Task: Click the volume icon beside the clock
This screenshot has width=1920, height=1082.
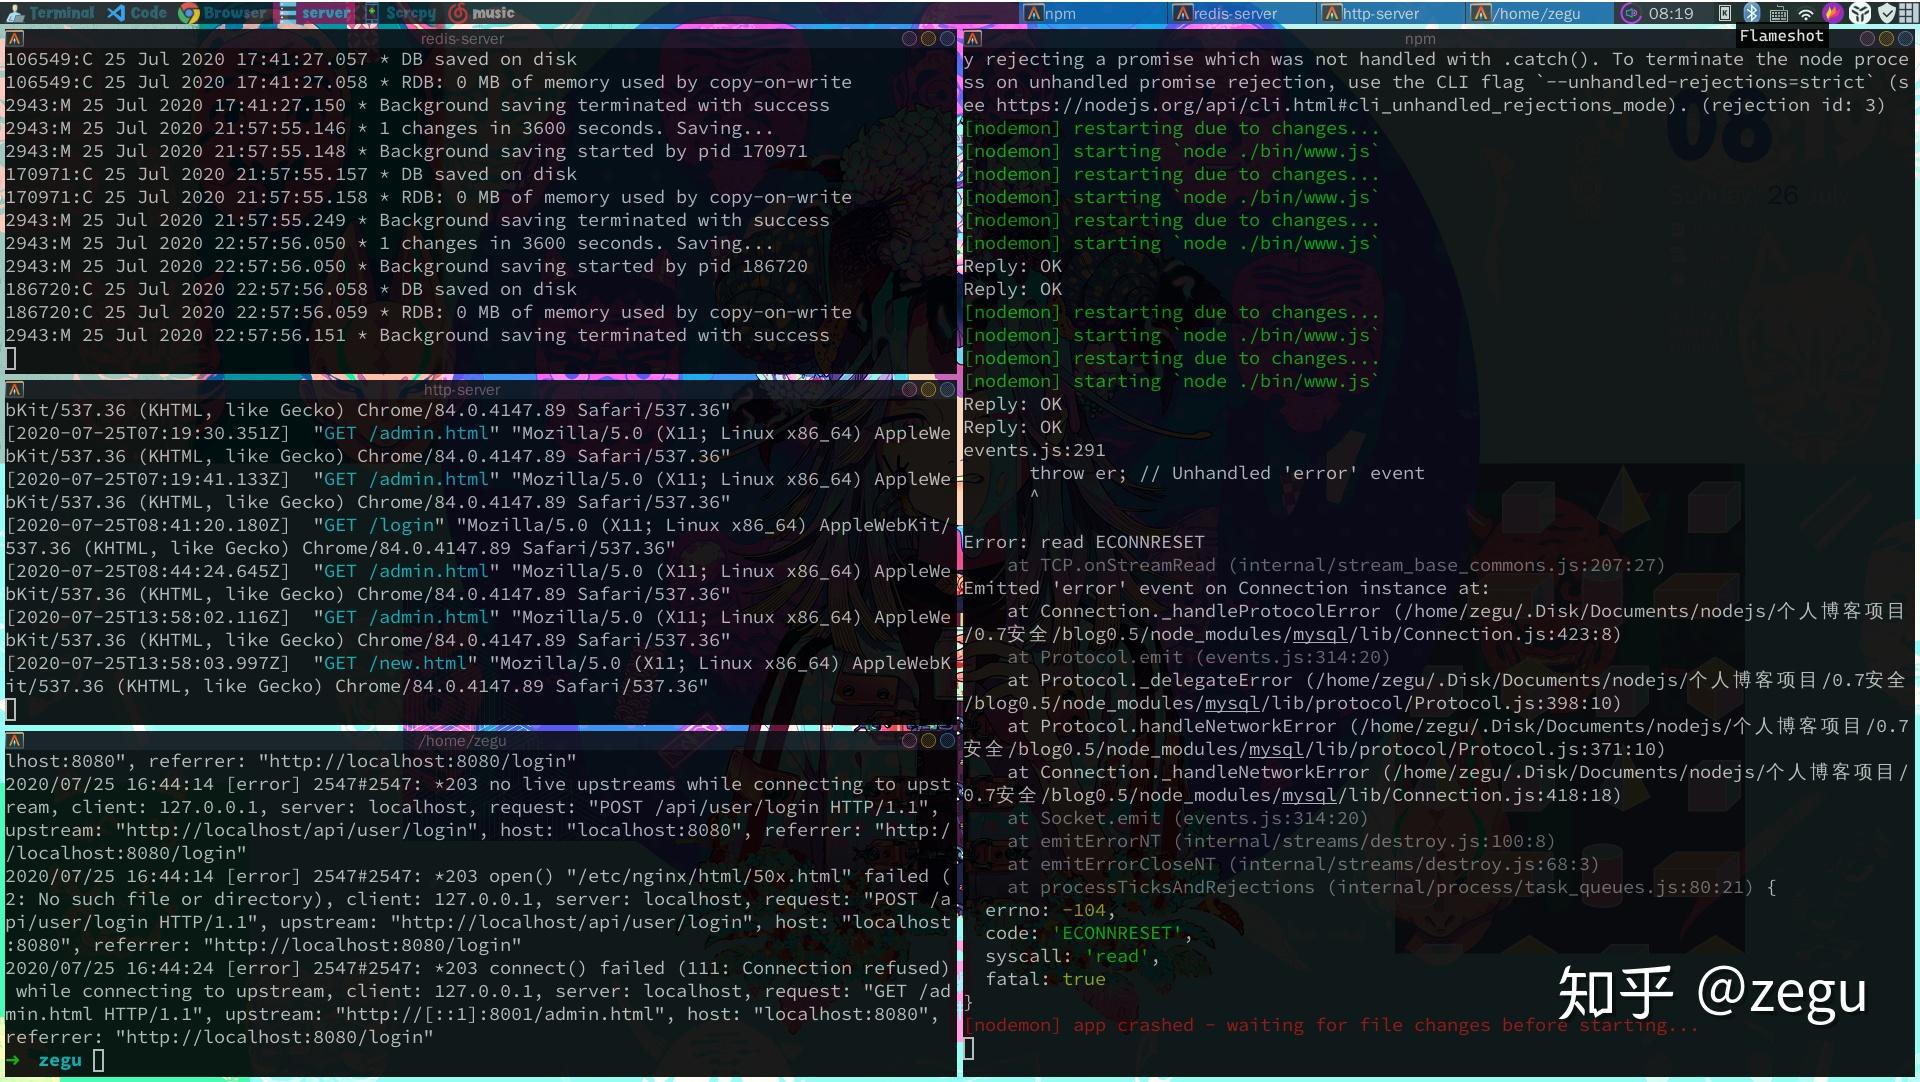Action: click(x=1631, y=13)
